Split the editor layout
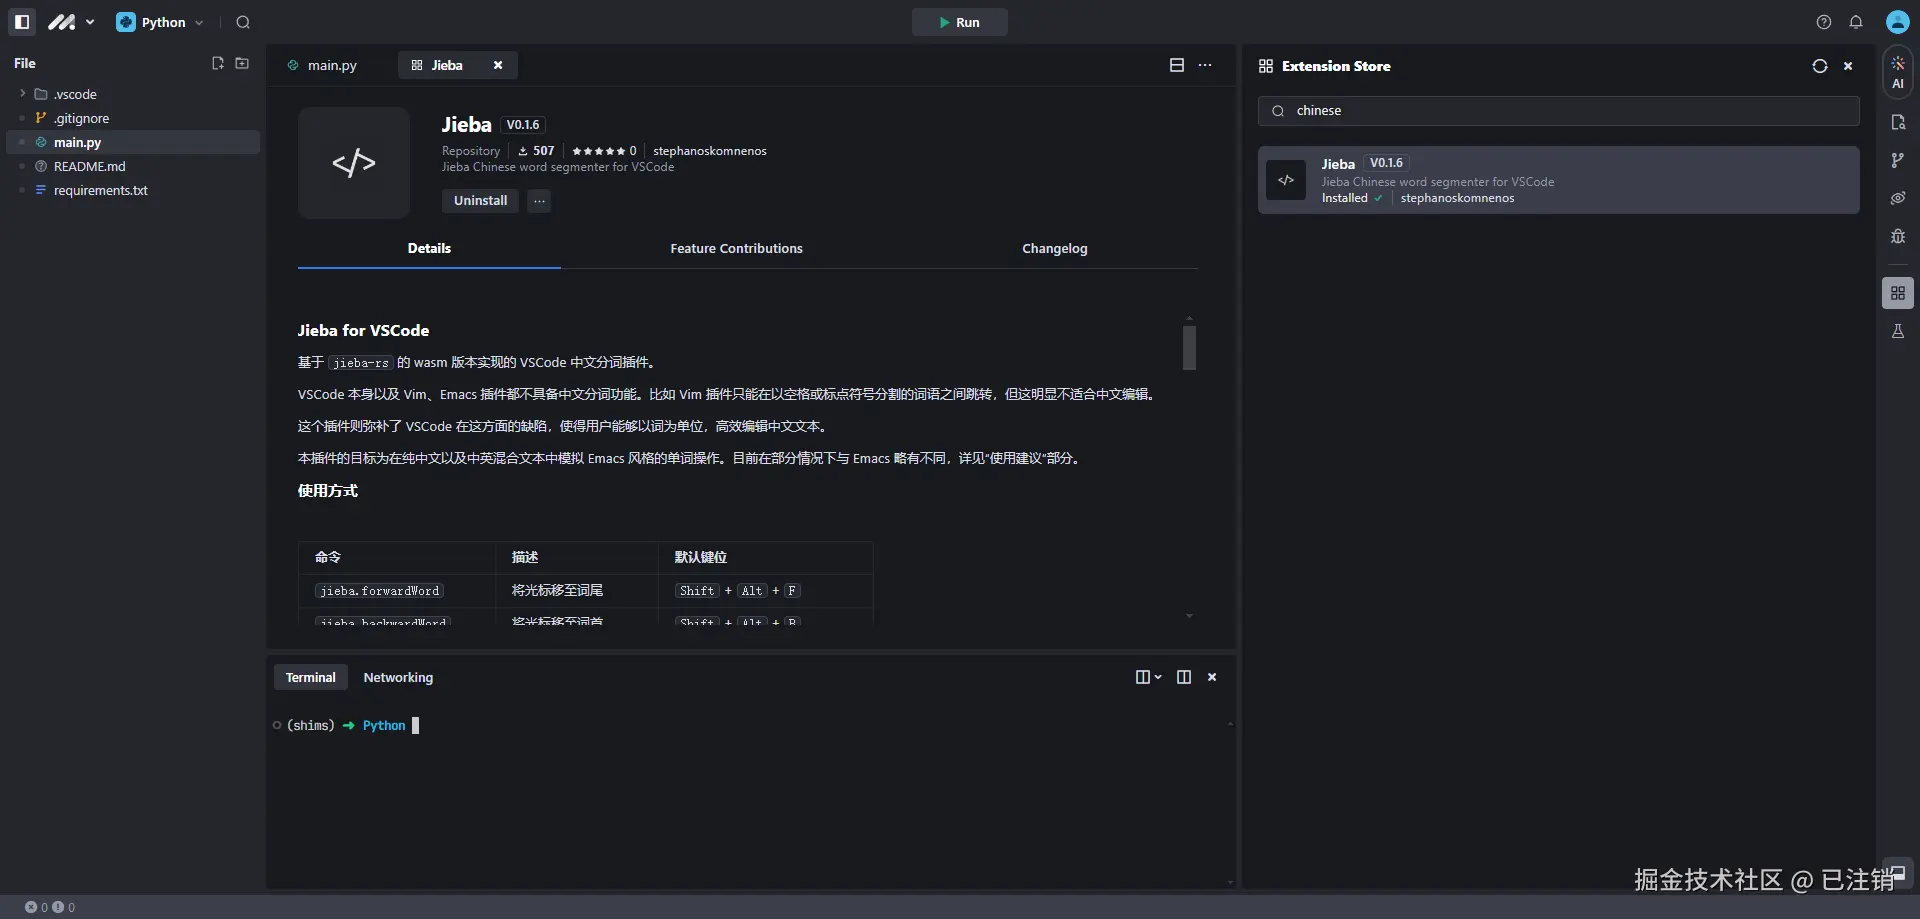 point(1177,65)
